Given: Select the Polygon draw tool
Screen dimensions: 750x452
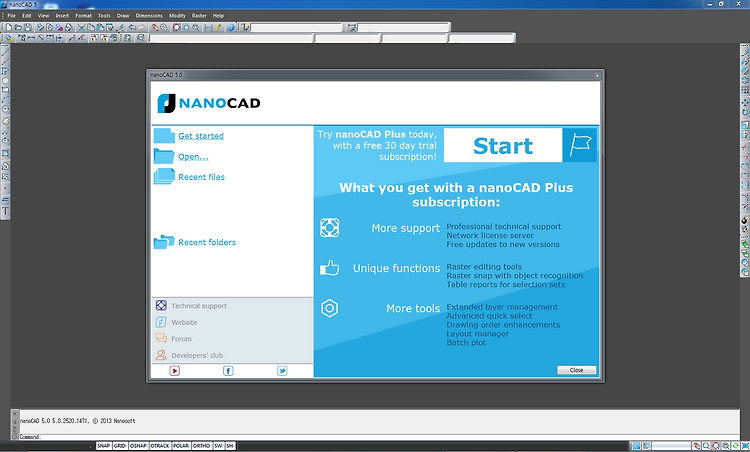Looking at the screenshot, I should pos(6,80).
